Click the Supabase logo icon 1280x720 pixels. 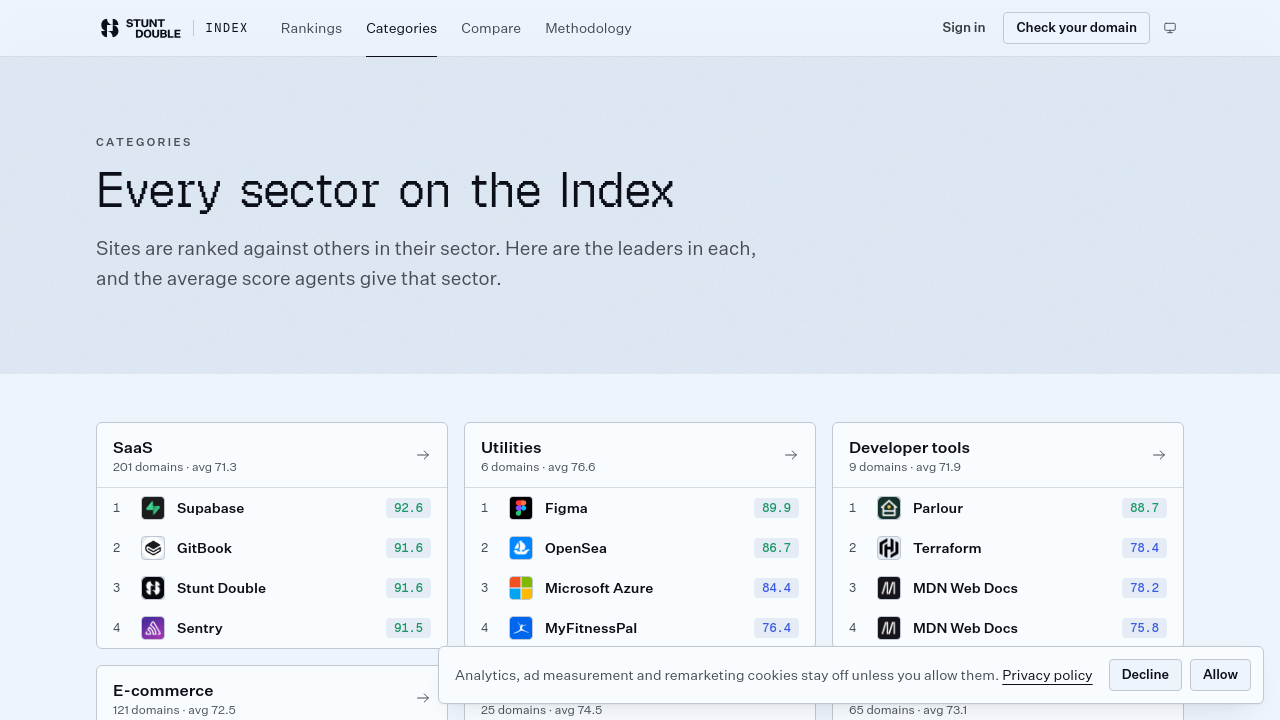coord(153,508)
